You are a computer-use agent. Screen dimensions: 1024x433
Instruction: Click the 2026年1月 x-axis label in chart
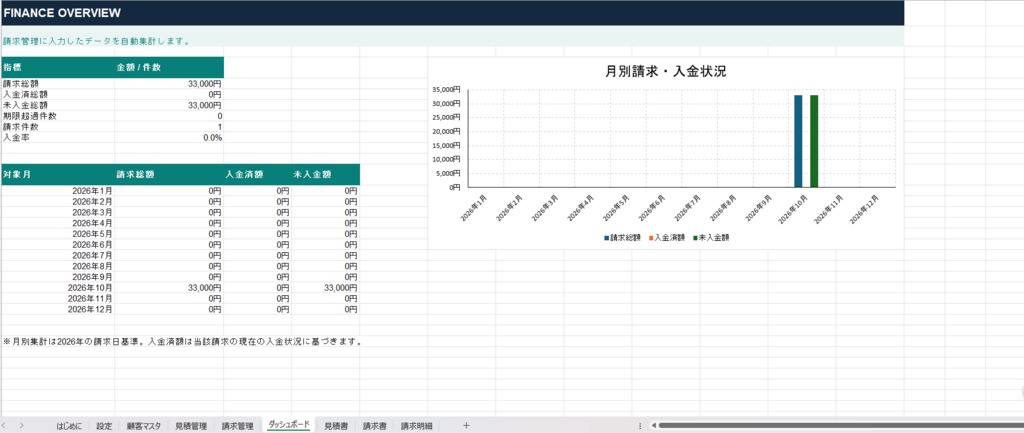474,207
